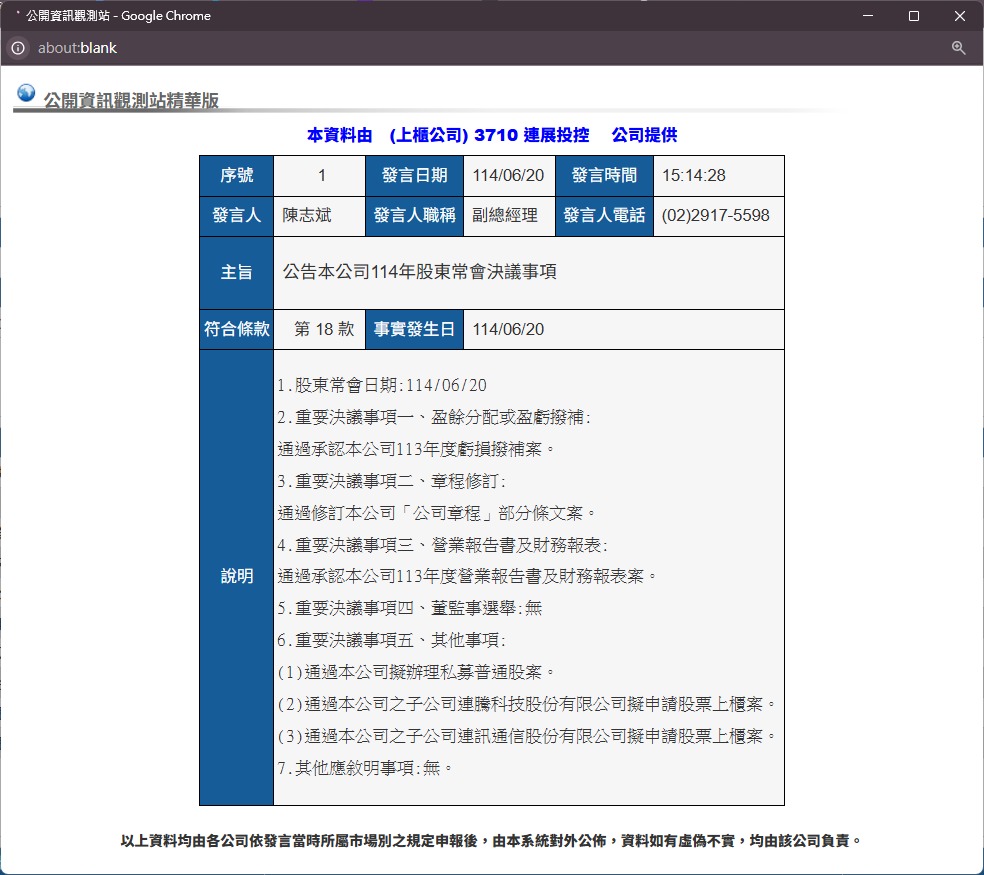The image size is (984, 875).
Task: Click the window title 公開資訊觀測站 - Google Chrome
Action: 118,16
